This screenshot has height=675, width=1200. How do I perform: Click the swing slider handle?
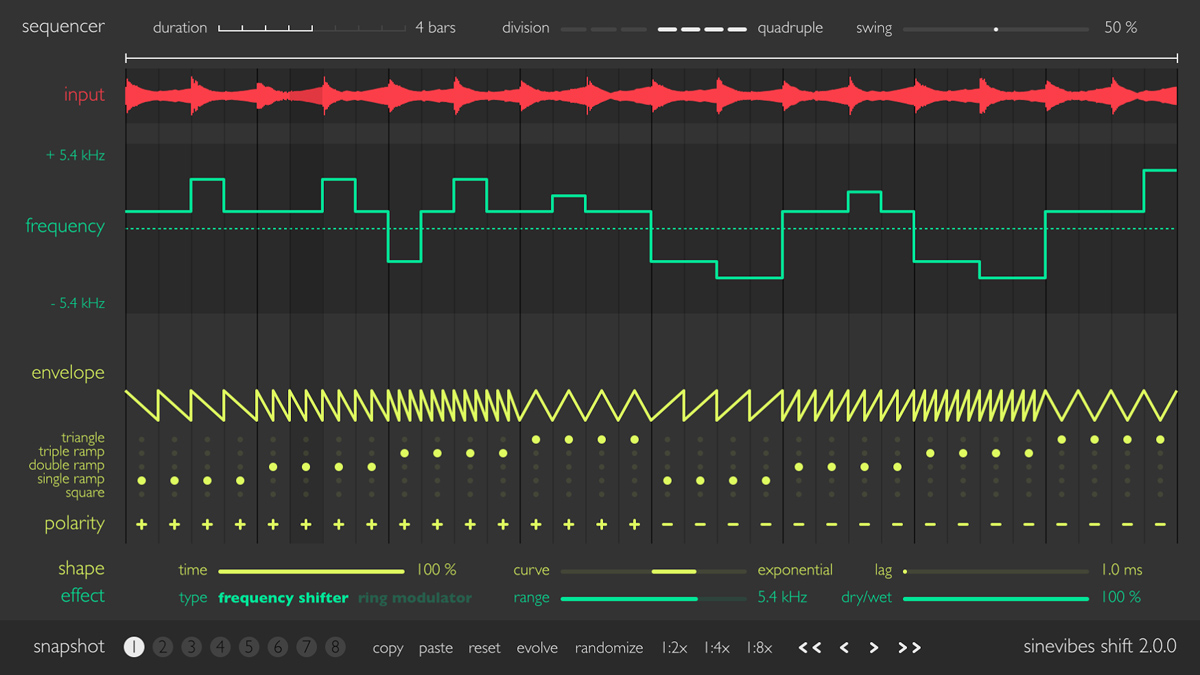pyautogui.click(x=996, y=29)
